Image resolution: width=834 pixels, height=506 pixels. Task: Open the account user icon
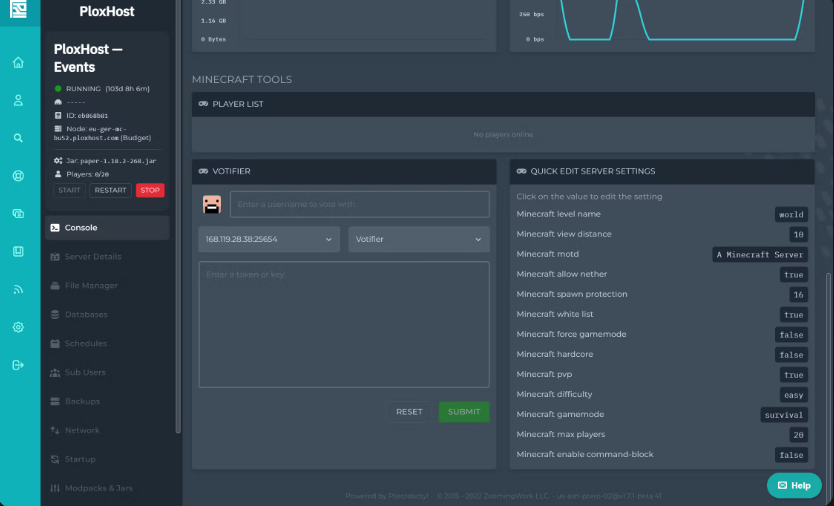coord(18,100)
